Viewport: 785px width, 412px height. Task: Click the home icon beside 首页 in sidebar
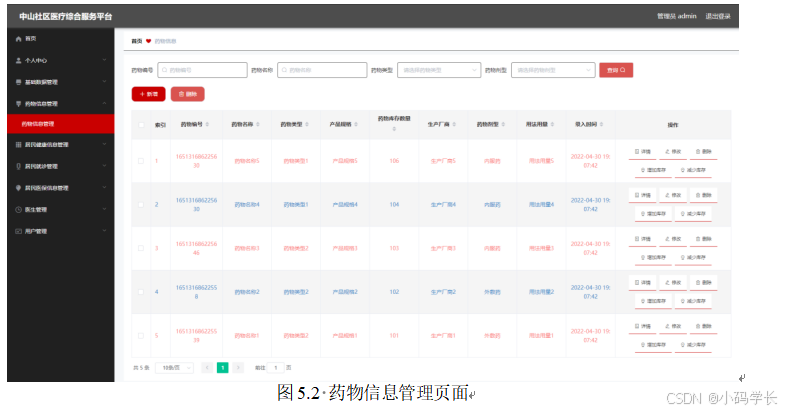19,39
